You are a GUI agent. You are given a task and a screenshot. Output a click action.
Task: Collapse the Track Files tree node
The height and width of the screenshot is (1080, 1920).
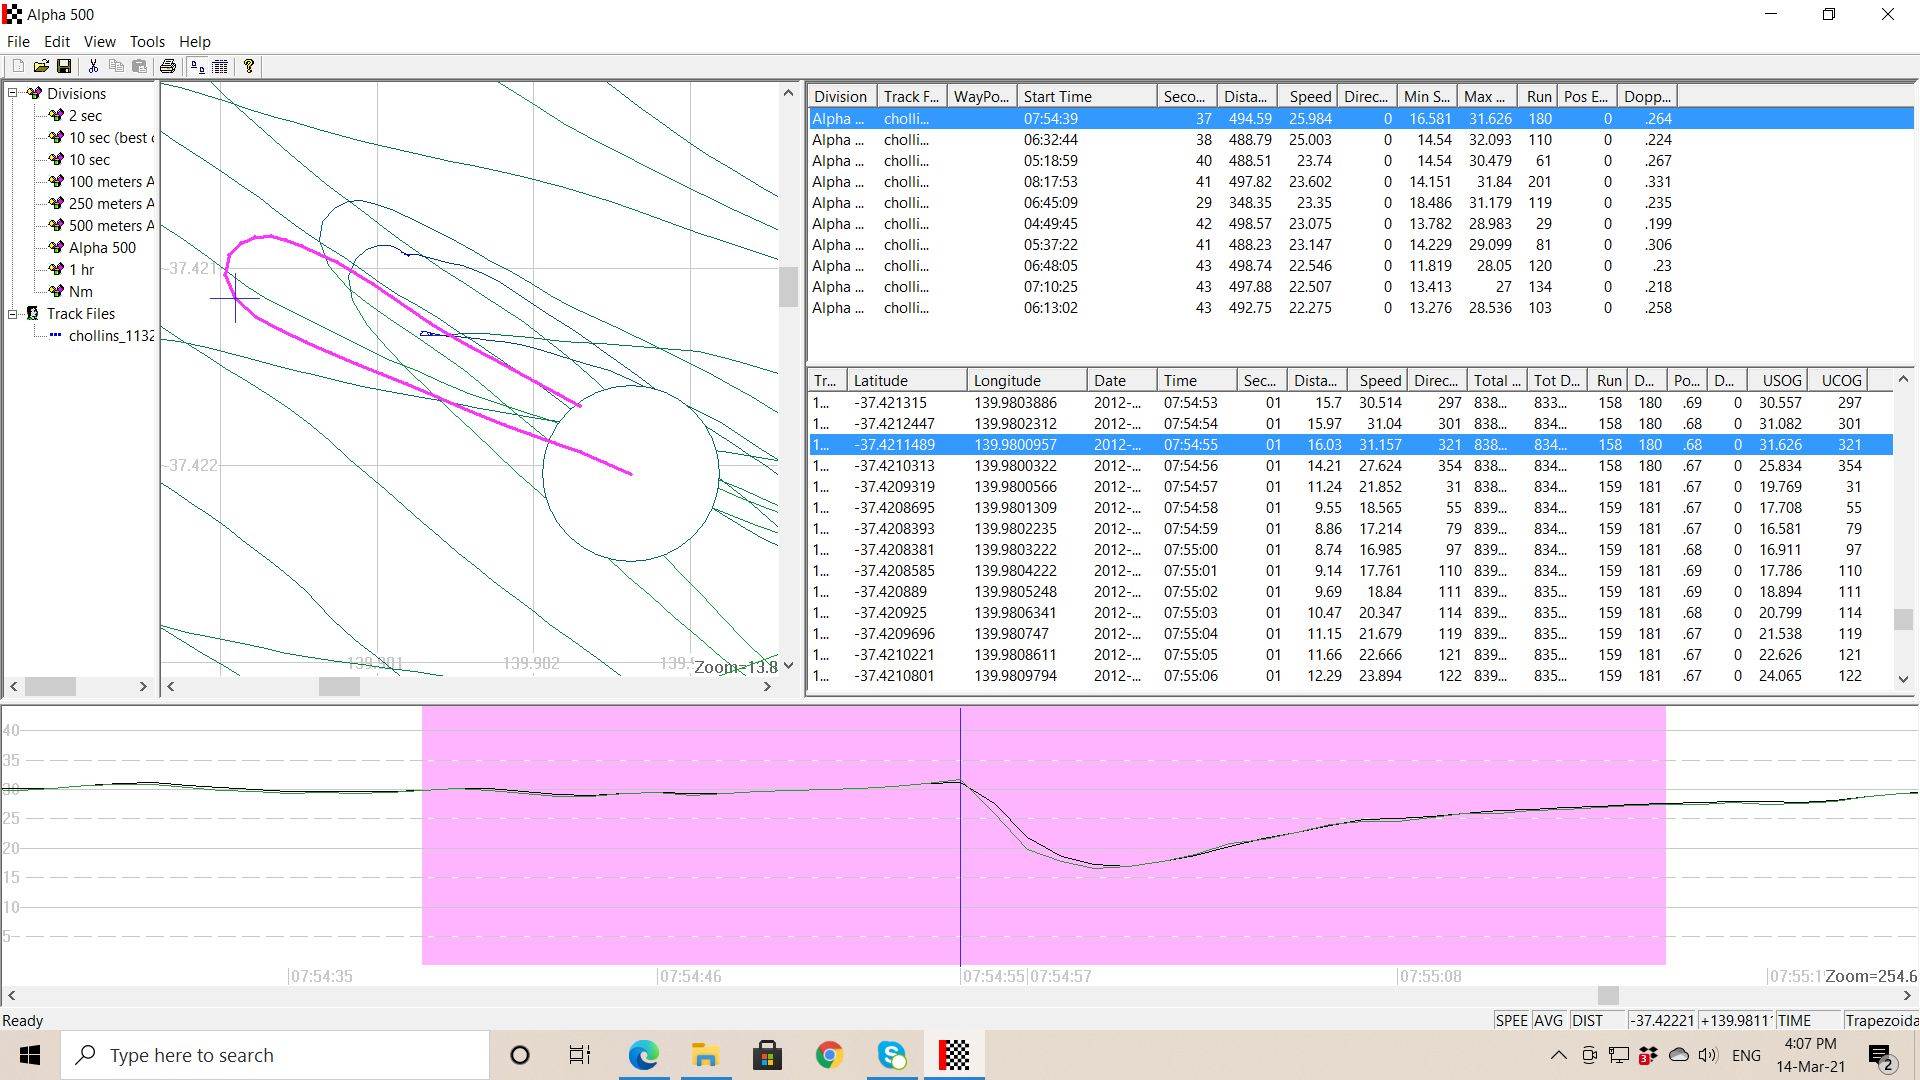[x=11, y=313]
